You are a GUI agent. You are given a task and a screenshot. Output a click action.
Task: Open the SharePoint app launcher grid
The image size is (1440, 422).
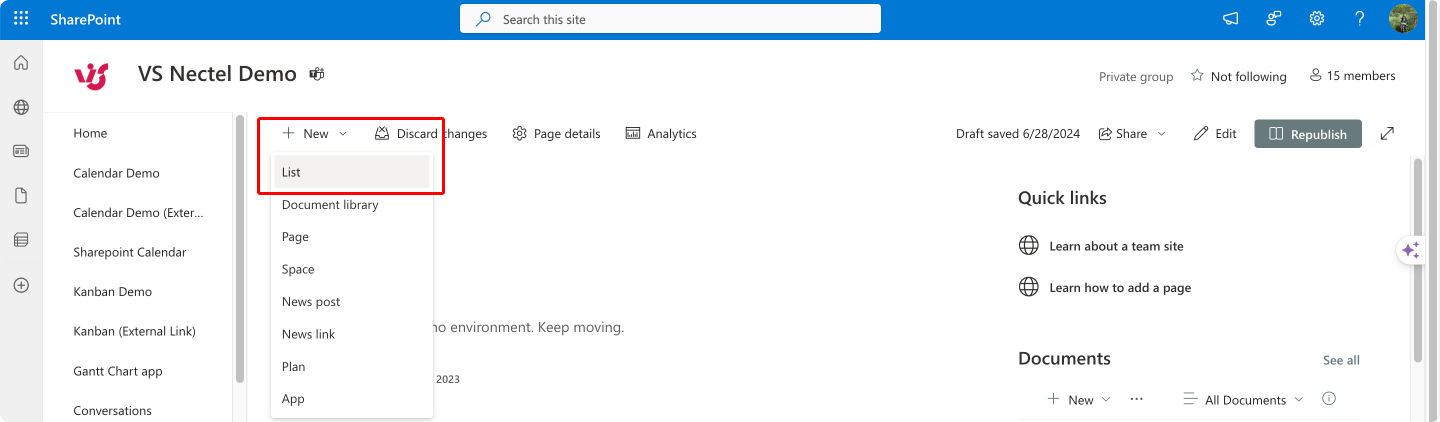pos(21,19)
